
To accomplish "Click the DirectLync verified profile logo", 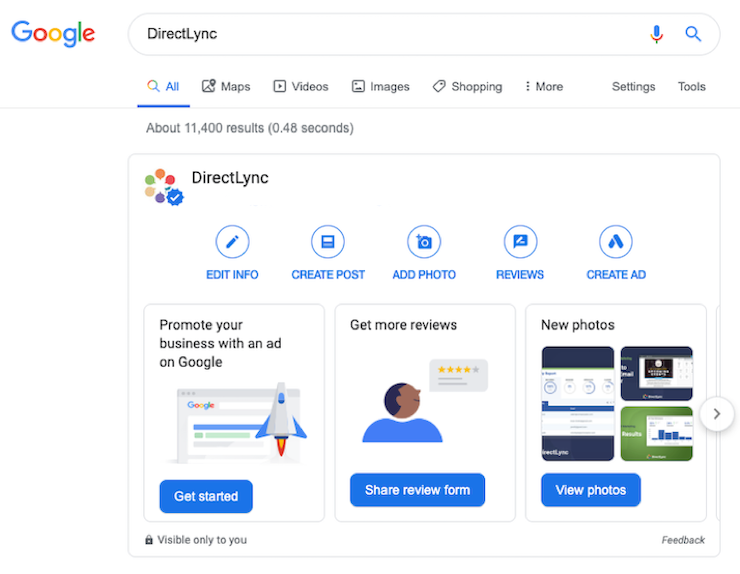I will click(164, 187).
